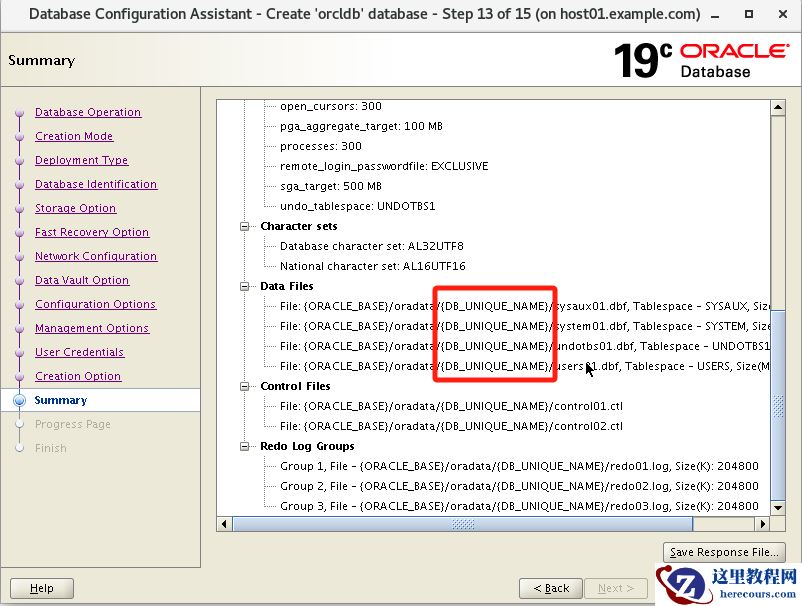Click the Help button

coord(41,588)
